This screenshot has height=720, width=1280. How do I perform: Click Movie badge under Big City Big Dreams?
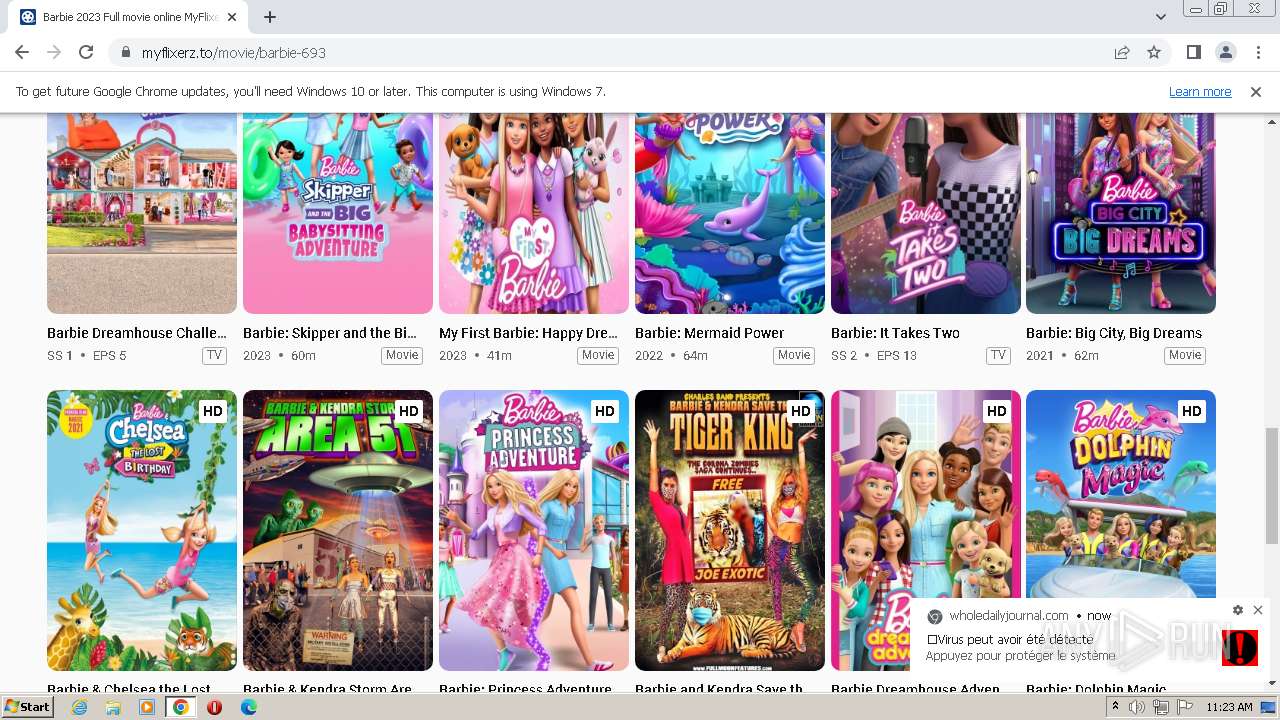1185,355
